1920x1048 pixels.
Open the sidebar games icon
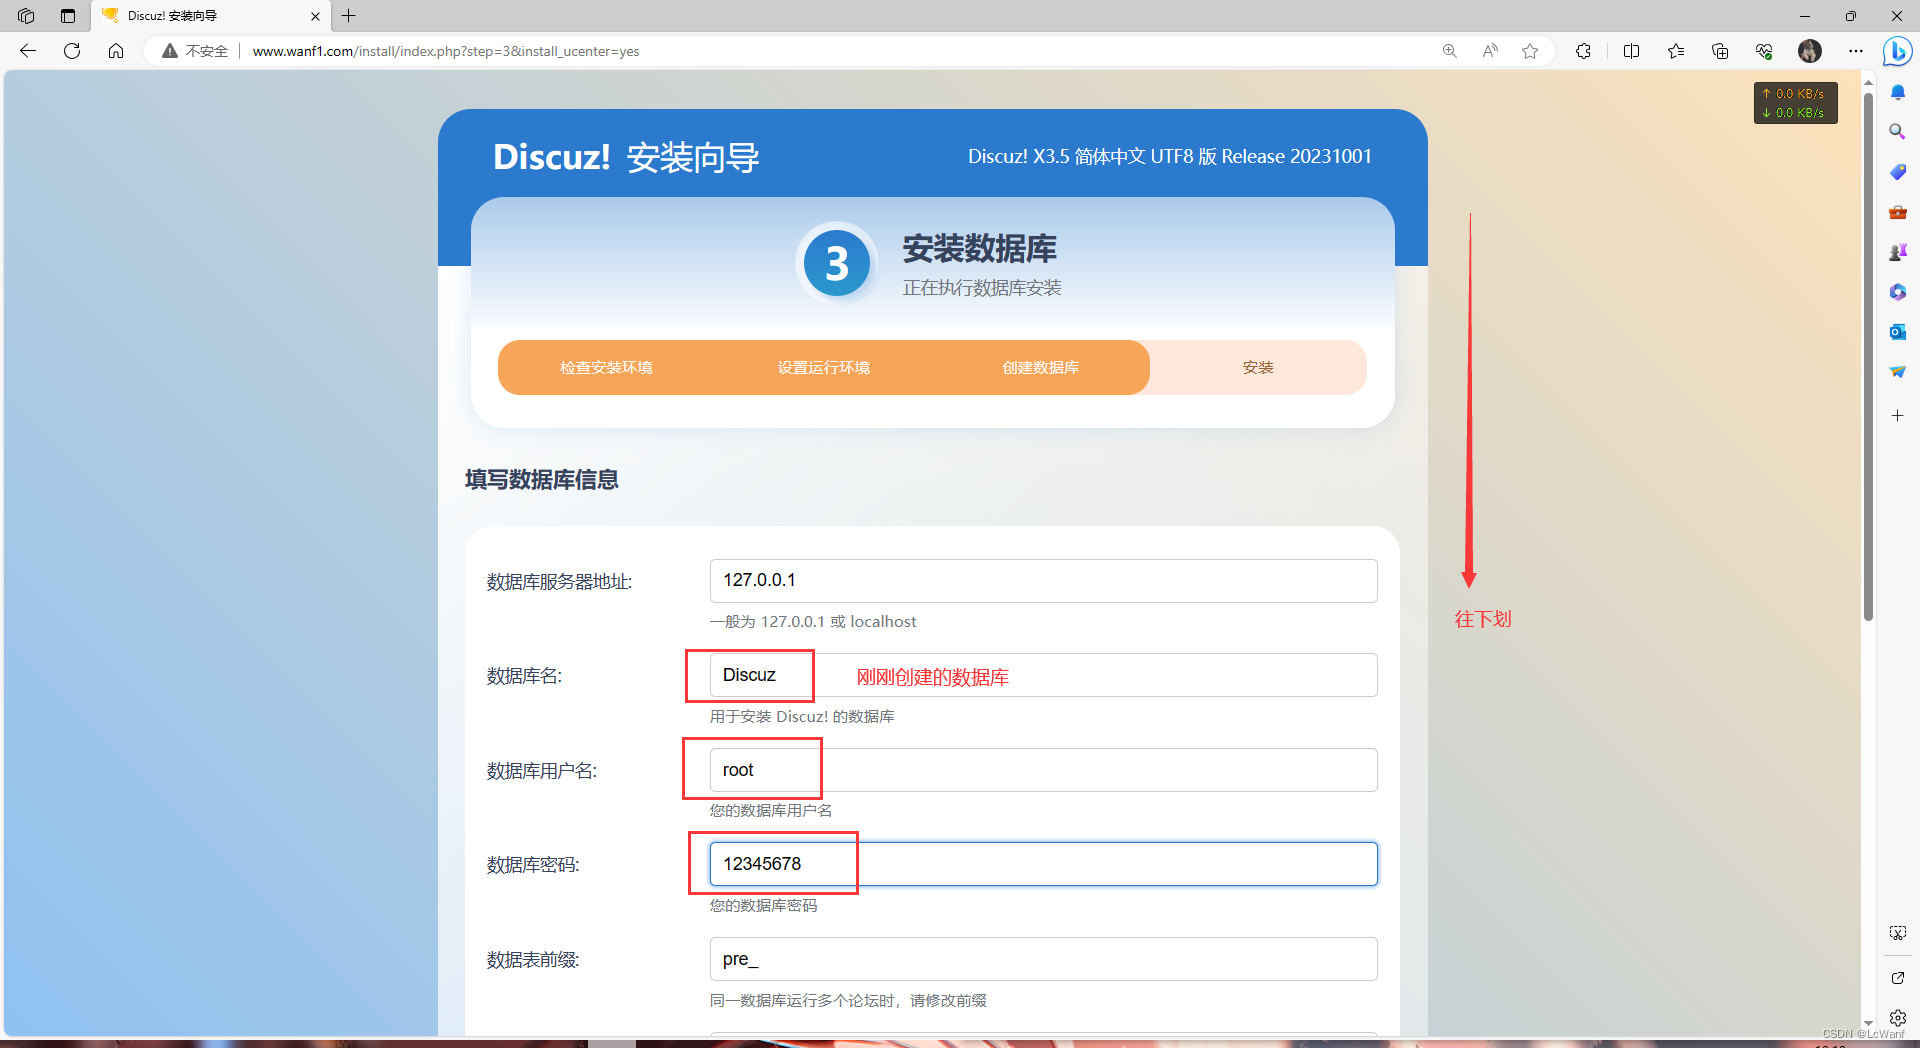(x=1897, y=252)
